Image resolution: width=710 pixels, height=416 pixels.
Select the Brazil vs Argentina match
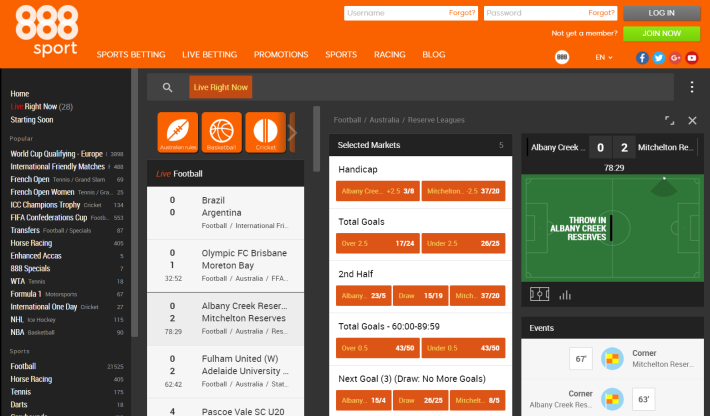coord(225,213)
